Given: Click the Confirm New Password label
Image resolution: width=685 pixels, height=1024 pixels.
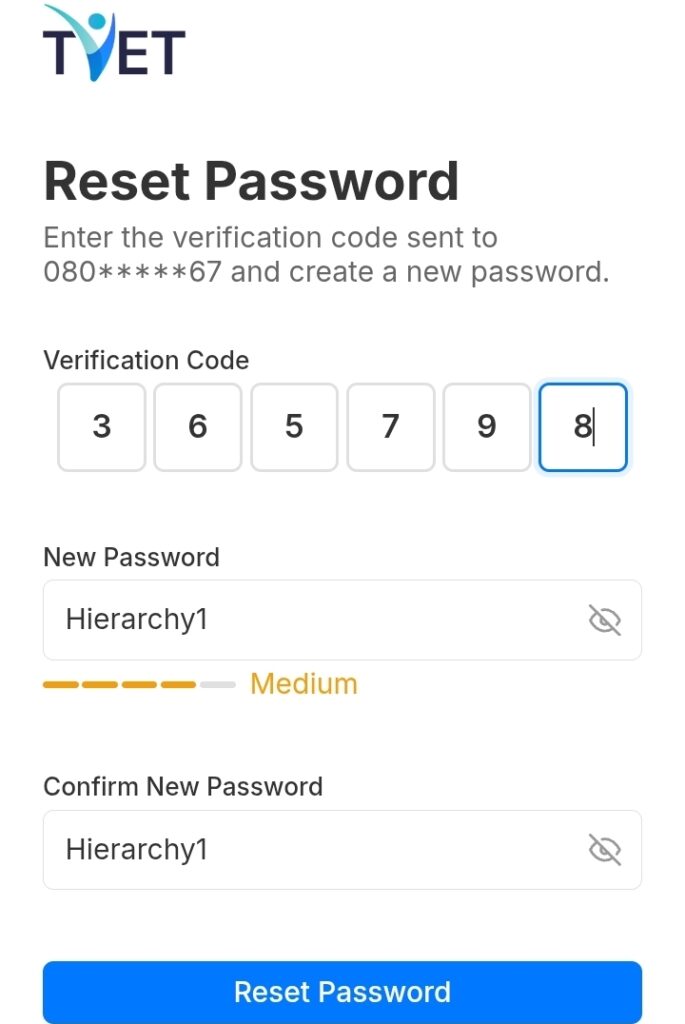Looking at the screenshot, I should click(183, 787).
